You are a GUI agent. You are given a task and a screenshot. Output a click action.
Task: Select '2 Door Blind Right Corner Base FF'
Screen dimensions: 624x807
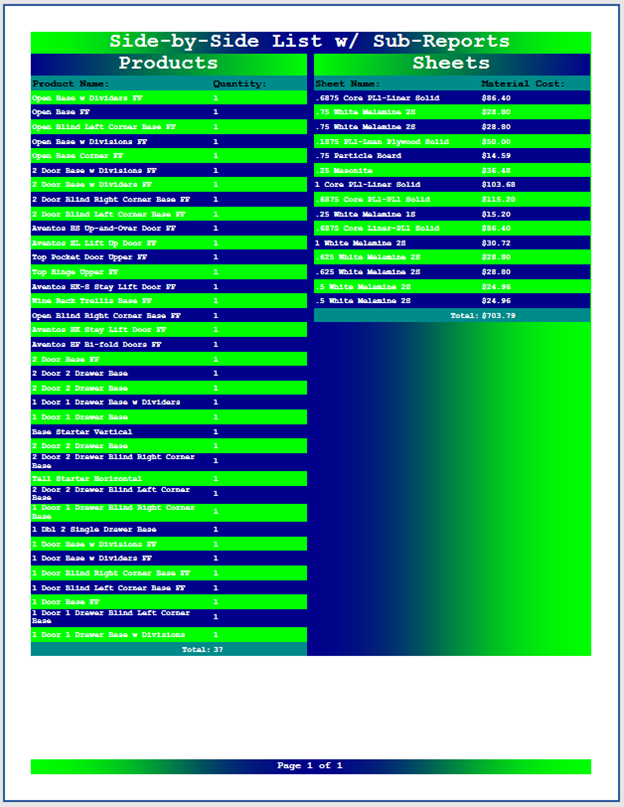(111, 199)
